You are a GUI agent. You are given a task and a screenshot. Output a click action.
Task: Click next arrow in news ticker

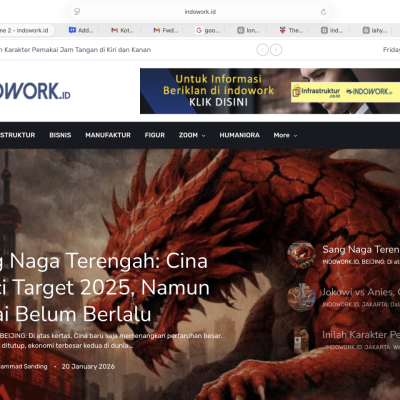[x=276, y=50]
